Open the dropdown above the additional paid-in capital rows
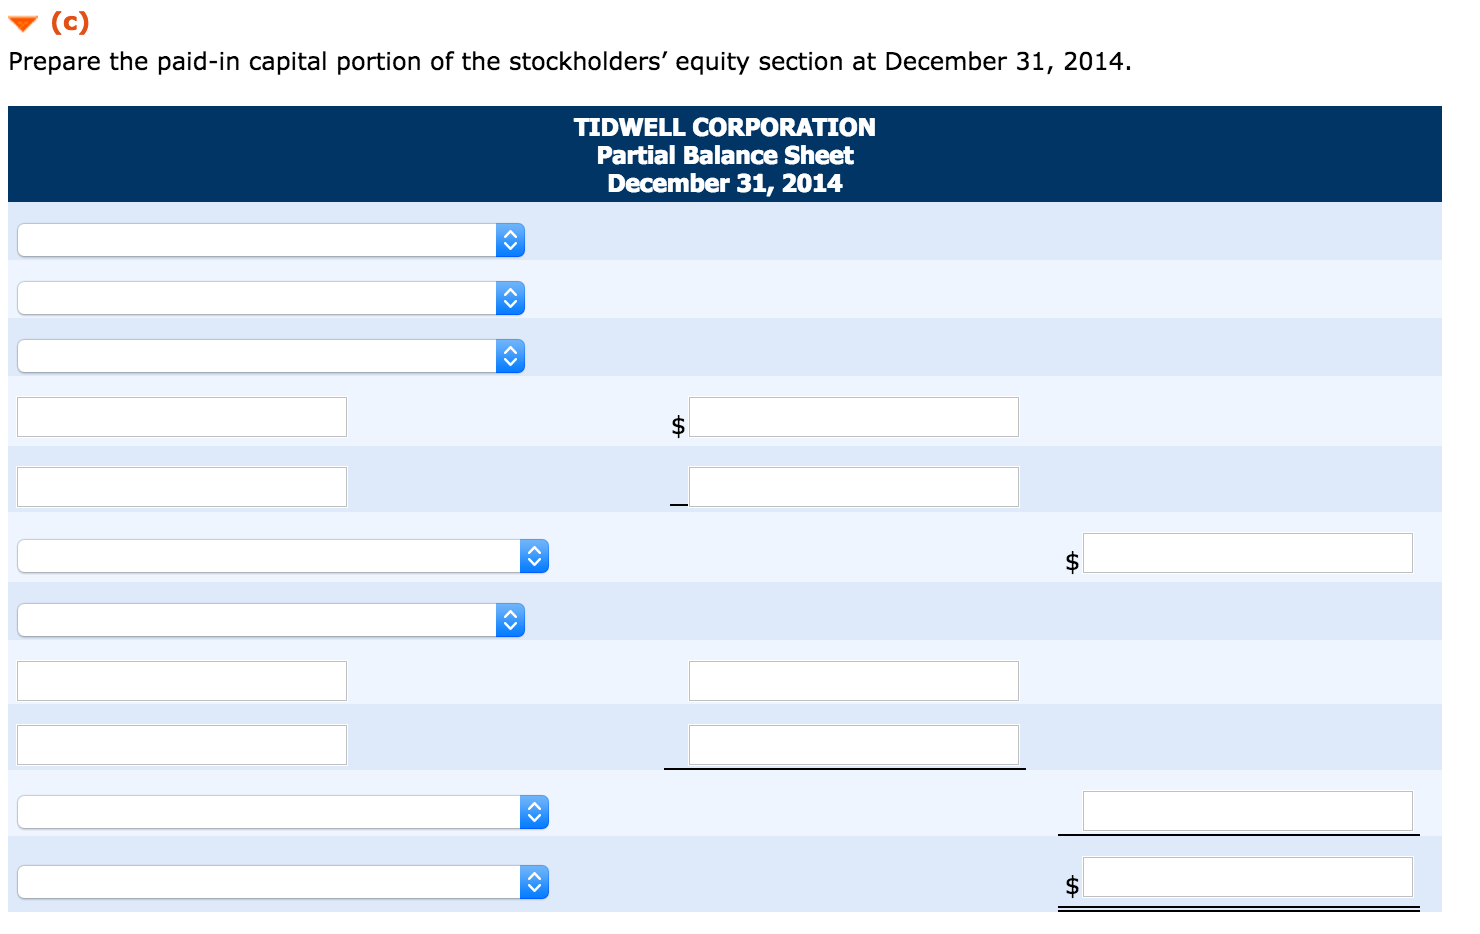 (x=510, y=620)
